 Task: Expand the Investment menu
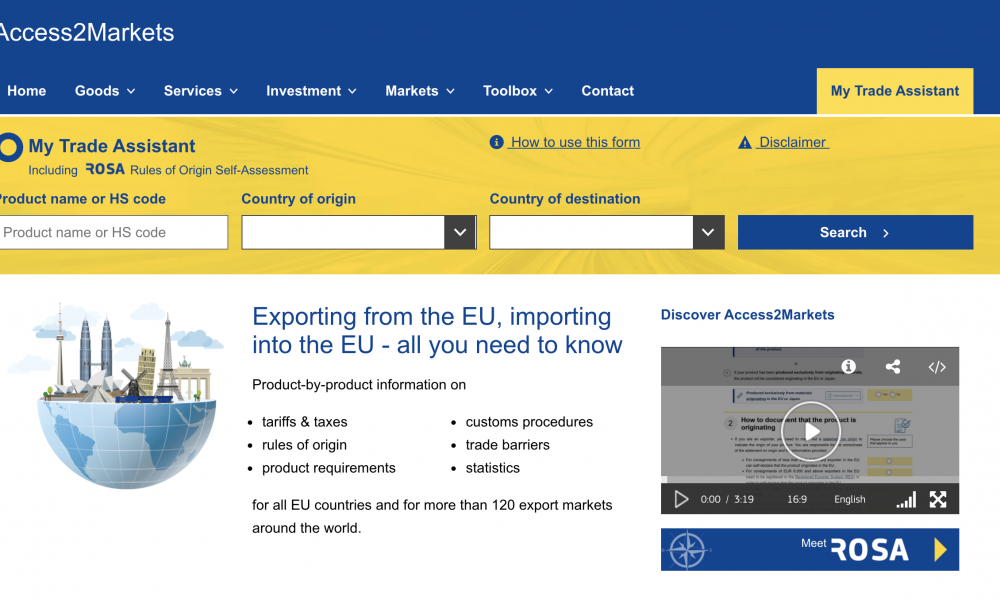(x=311, y=91)
